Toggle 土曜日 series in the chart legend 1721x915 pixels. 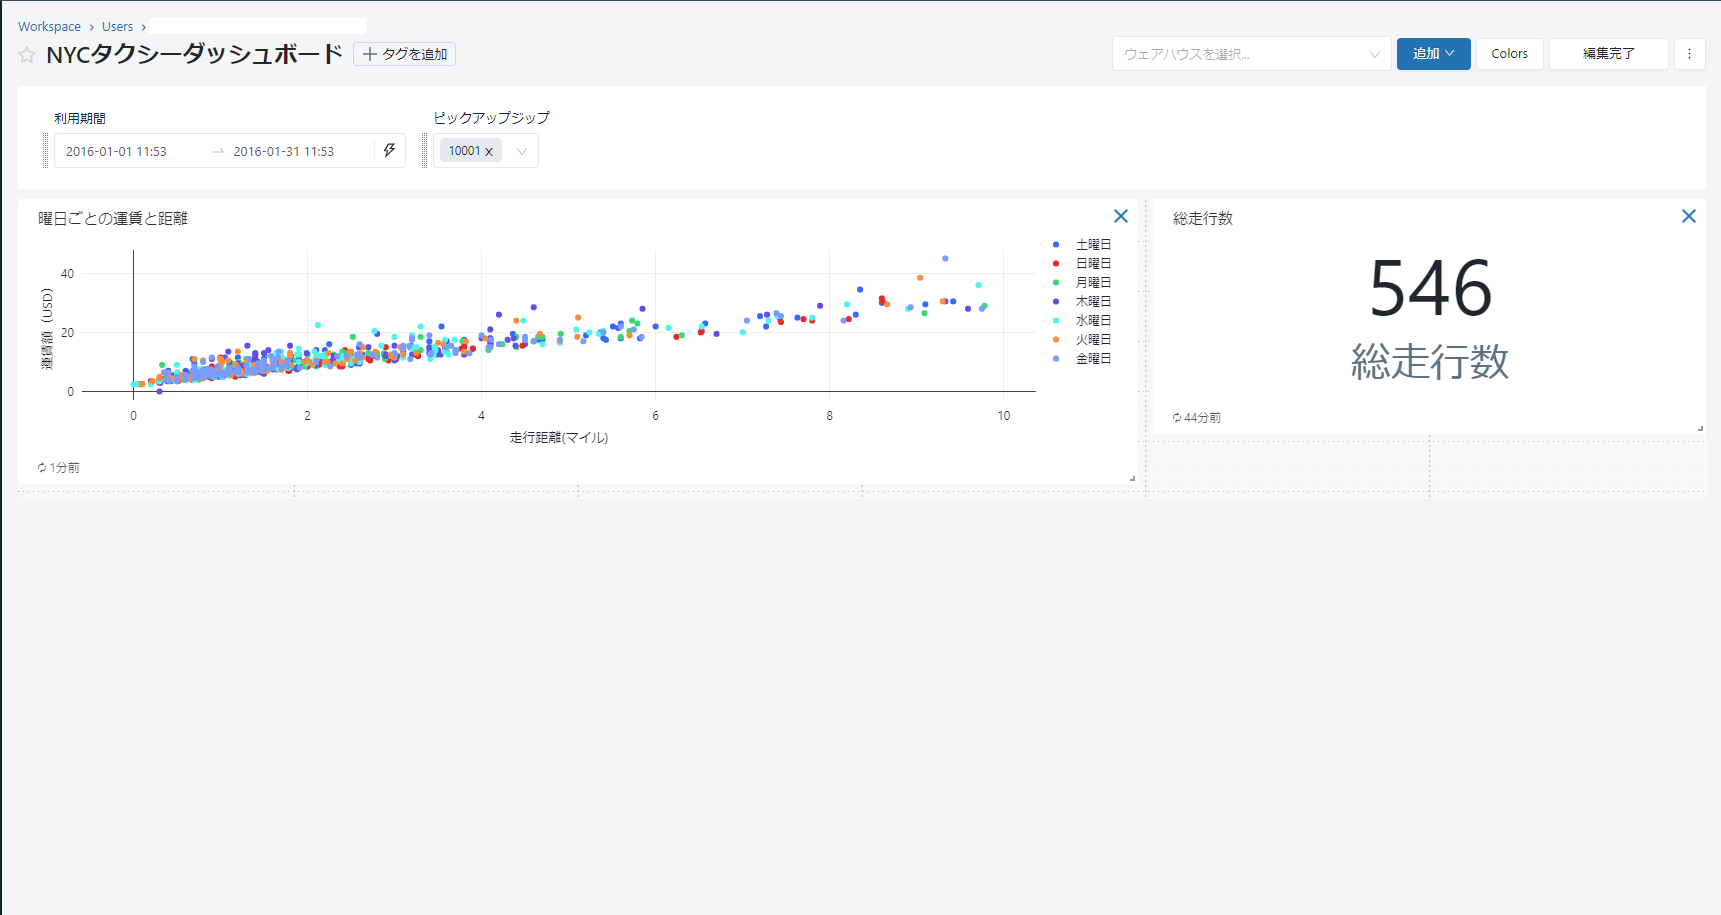pos(1092,245)
